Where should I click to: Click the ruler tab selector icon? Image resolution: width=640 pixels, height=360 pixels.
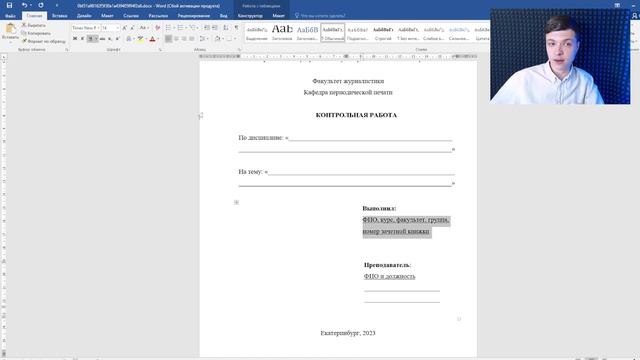[x=4, y=57]
